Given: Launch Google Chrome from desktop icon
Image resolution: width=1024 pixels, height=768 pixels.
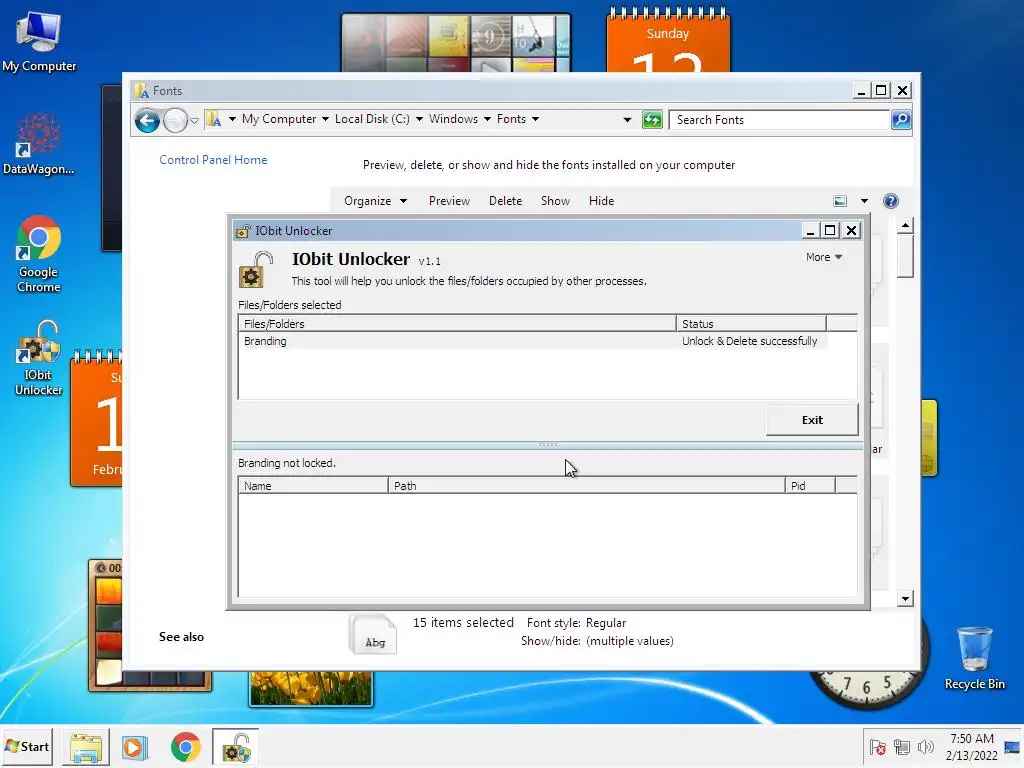Looking at the screenshot, I should click(x=39, y=253).
